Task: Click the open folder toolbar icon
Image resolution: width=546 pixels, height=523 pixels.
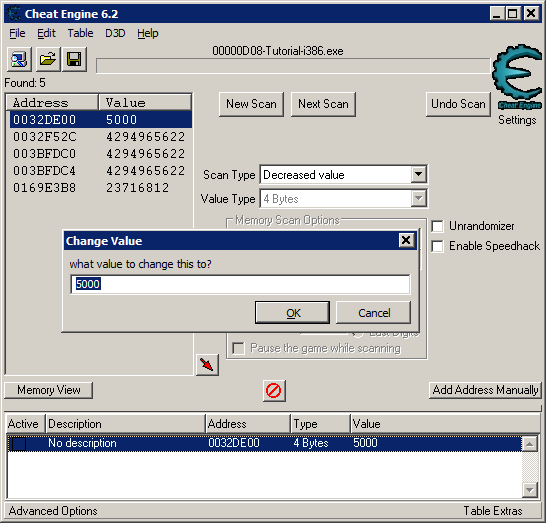Action: coord(47,60)
